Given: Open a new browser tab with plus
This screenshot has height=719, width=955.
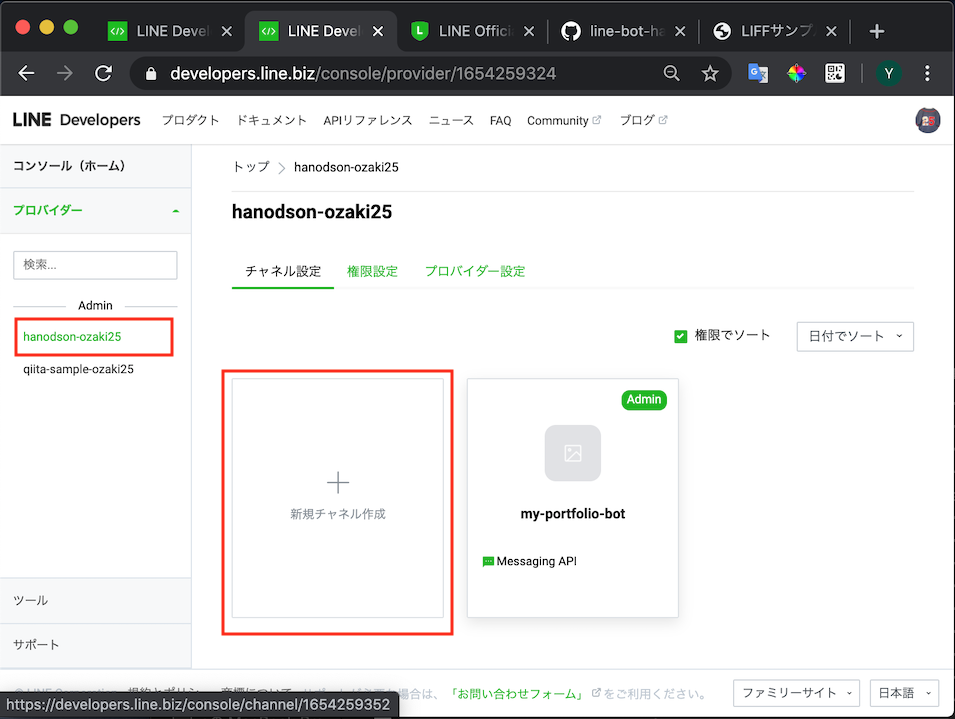Looking at the screenshot, I should (x=876, y=31).
